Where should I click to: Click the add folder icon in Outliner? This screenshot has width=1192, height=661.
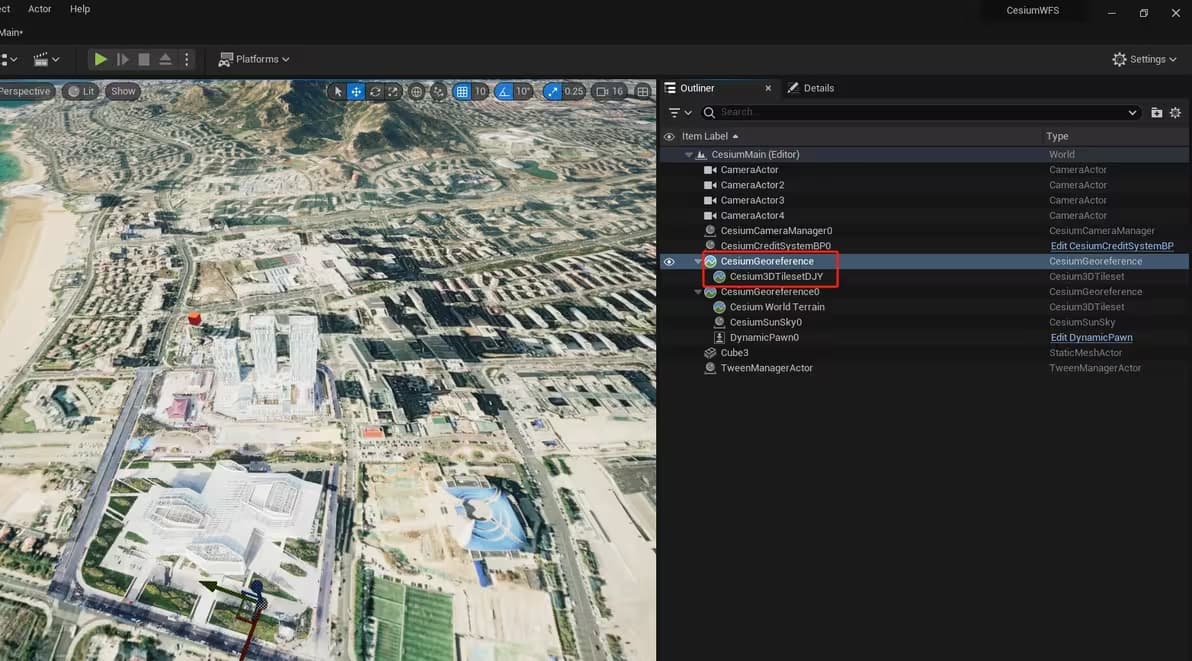click(1156, 113)
